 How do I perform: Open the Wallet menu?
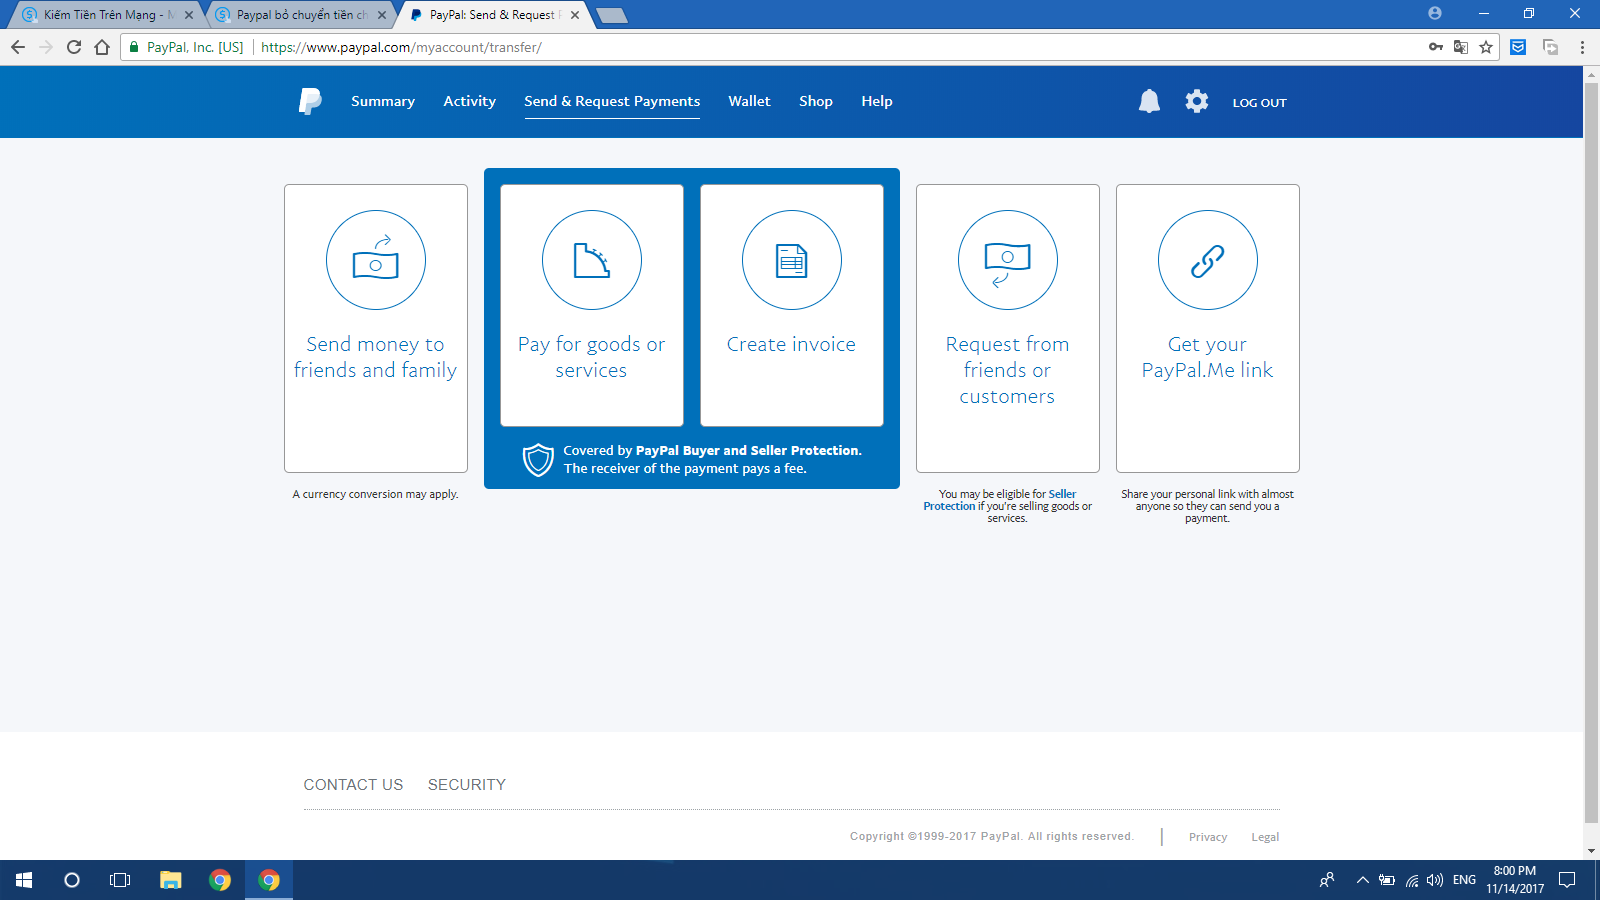pos(749,101)
